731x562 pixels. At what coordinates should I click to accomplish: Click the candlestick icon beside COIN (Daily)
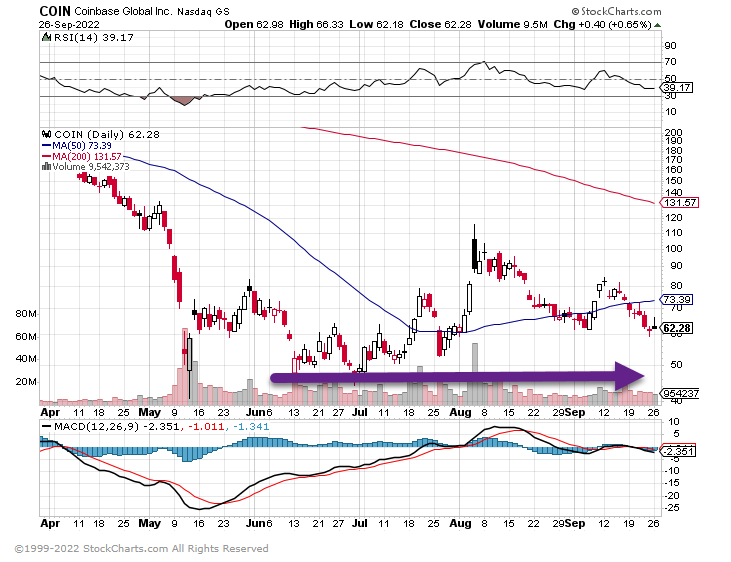point(46,134)
